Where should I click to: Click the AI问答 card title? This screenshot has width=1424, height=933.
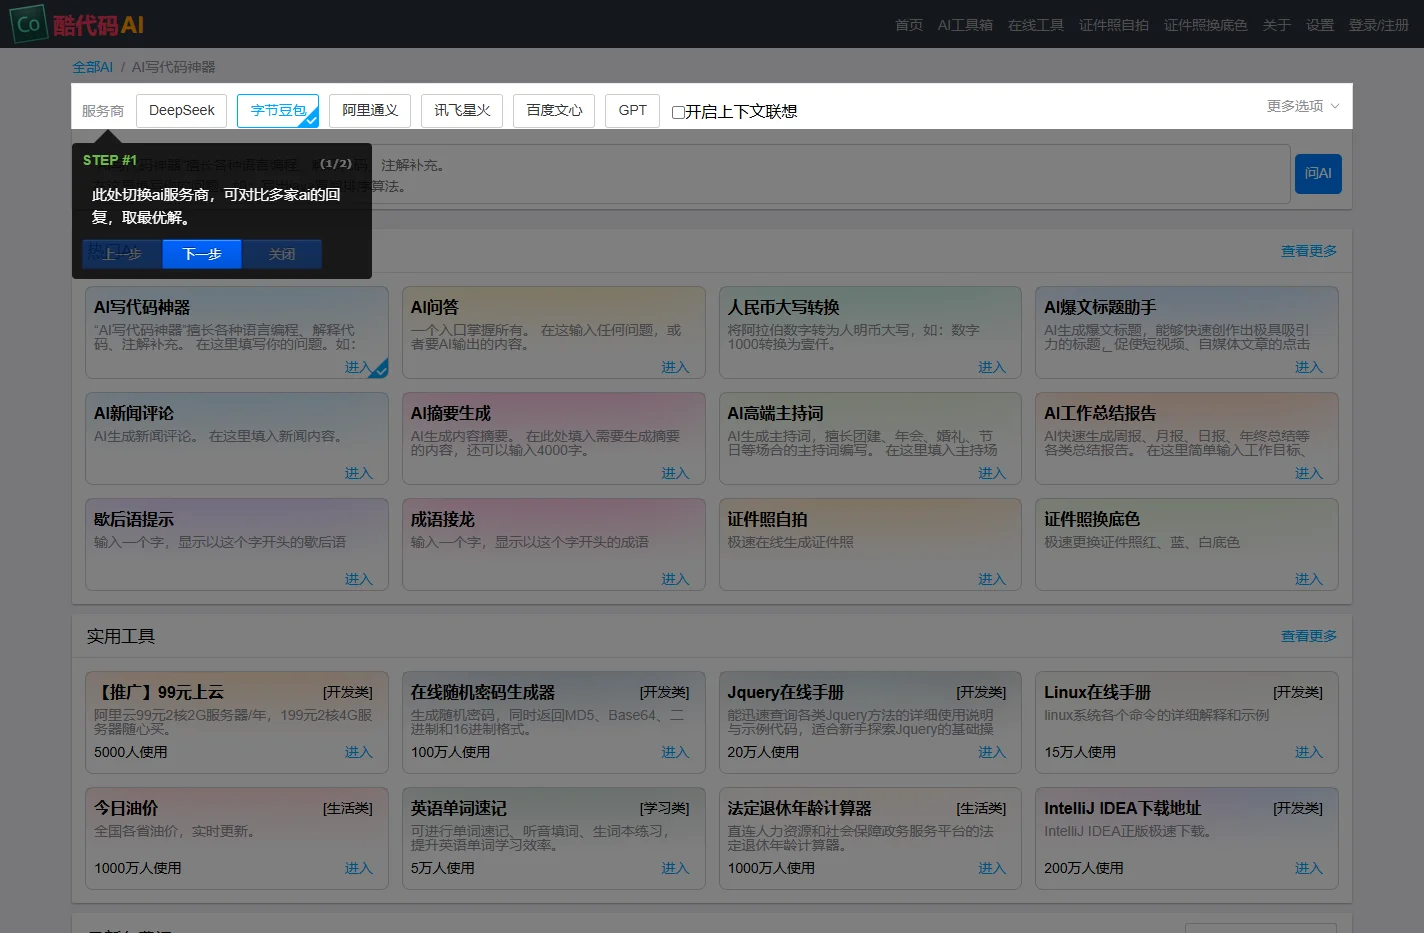click(x=435, y=307)
